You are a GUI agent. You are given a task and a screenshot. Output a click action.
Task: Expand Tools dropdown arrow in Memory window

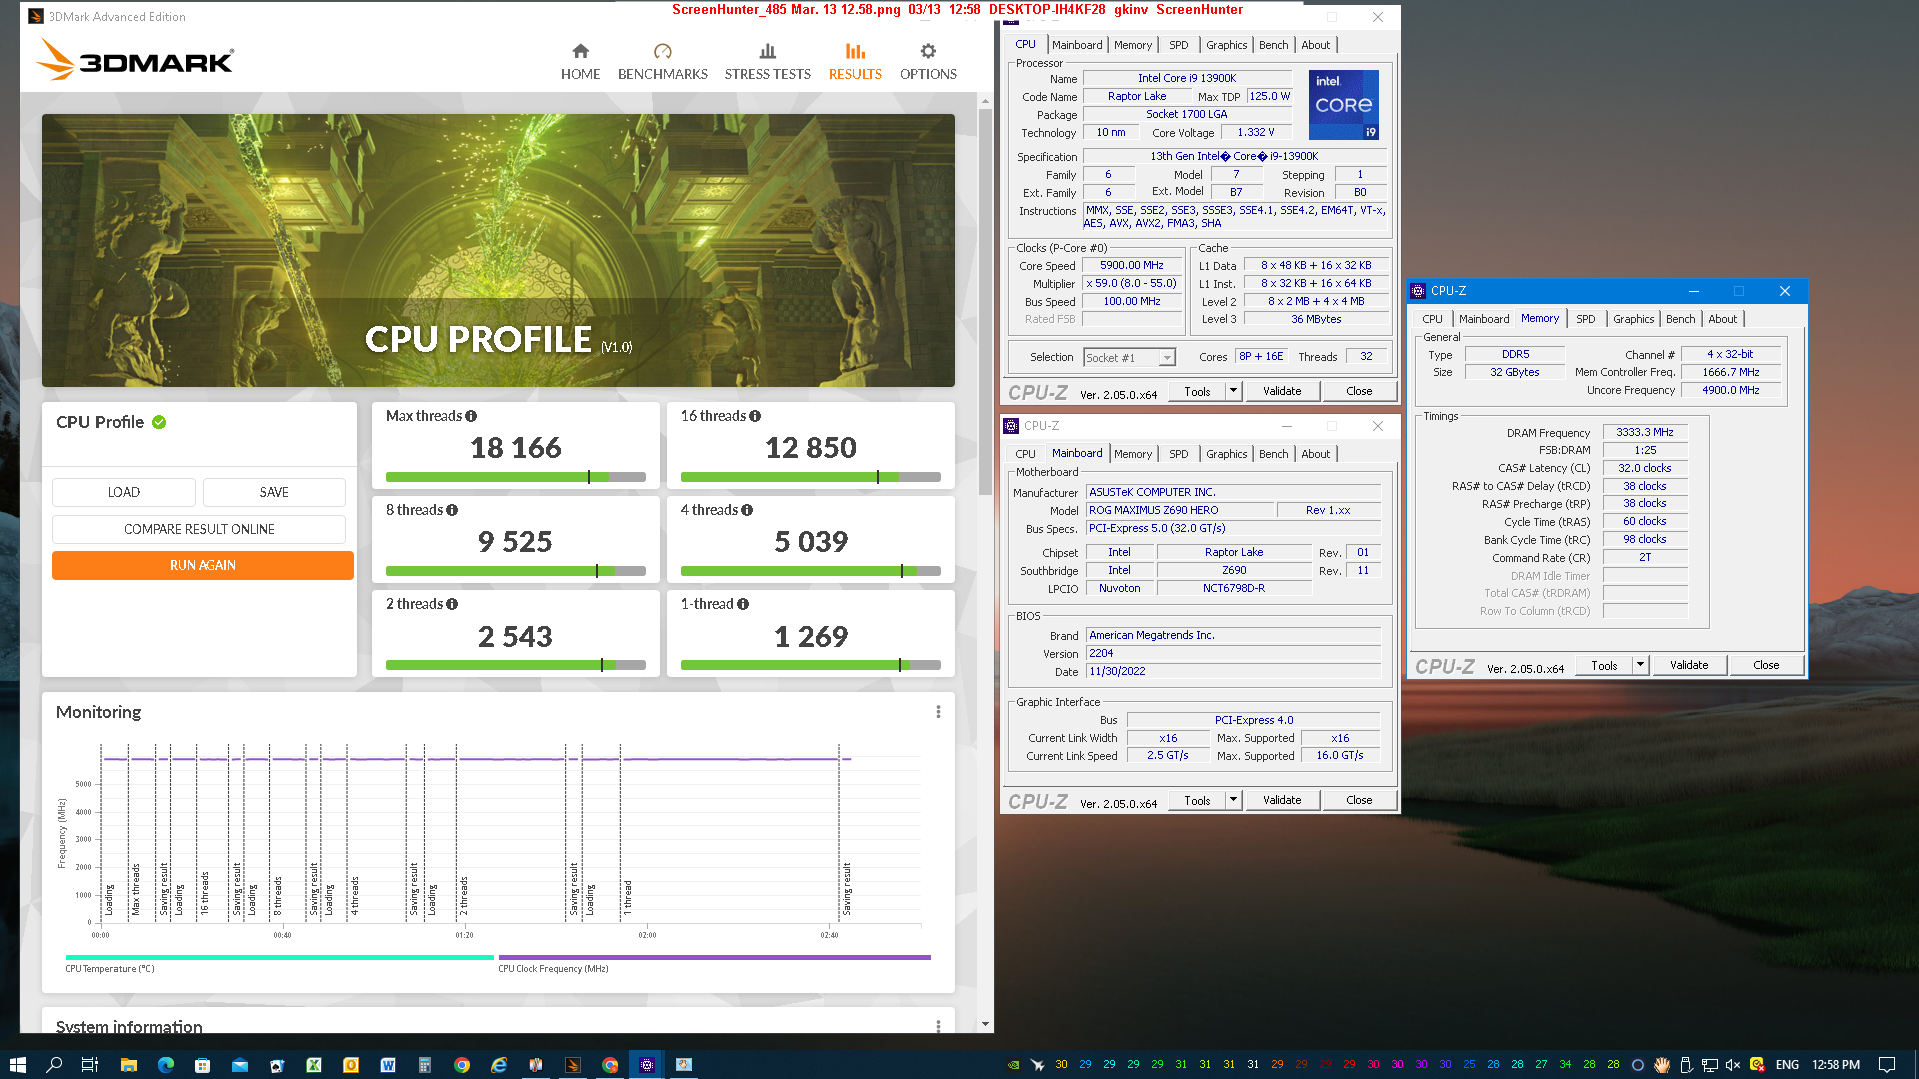pos(1640,665)
